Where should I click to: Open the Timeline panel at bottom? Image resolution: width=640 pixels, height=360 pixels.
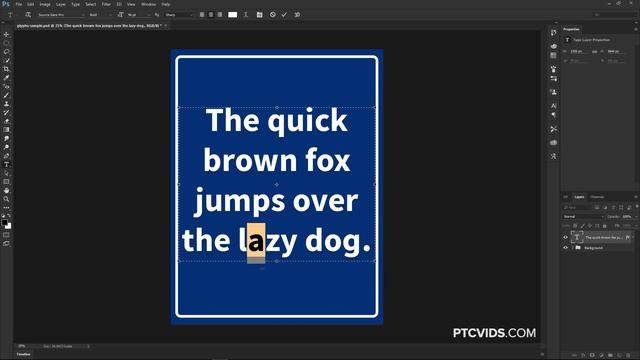tap(23, 354)
